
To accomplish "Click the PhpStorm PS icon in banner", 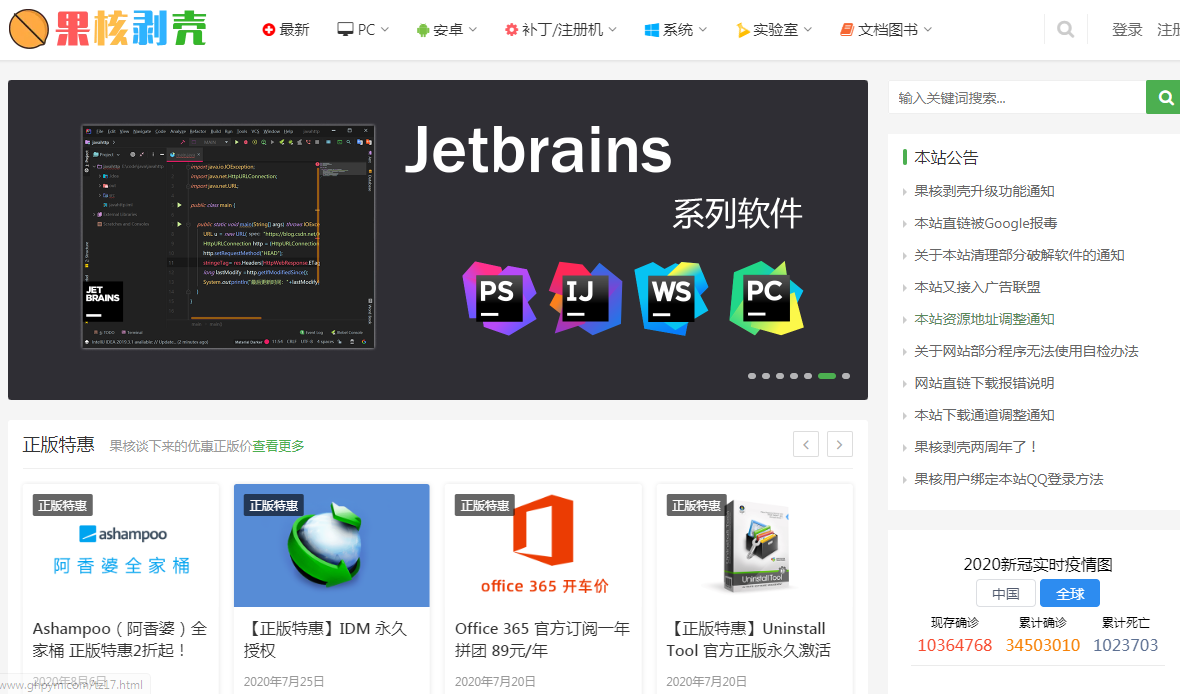I will 499,298.
